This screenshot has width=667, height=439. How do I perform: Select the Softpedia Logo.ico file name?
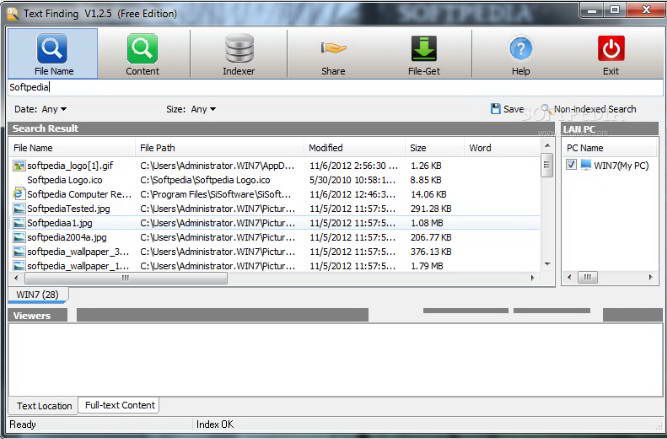coord(65,180)
